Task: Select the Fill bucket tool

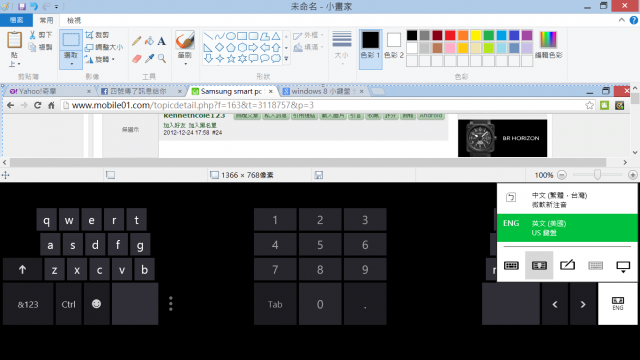Action: pyautogui.click(x=149, y=41)
